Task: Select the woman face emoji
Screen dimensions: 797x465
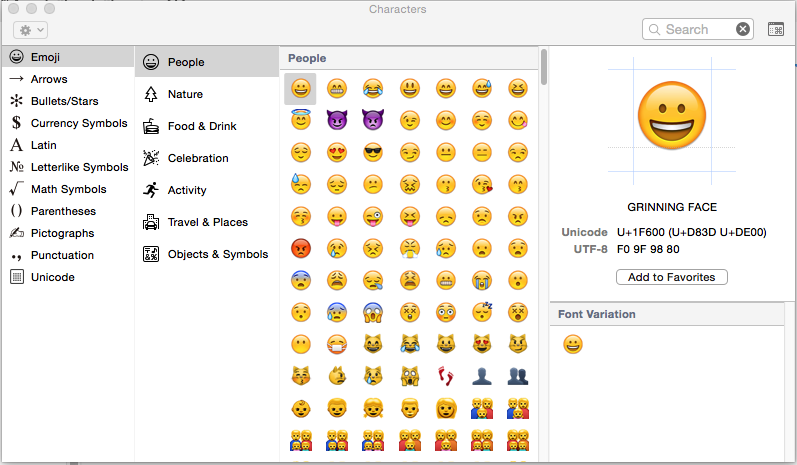Action: (446, 409)
